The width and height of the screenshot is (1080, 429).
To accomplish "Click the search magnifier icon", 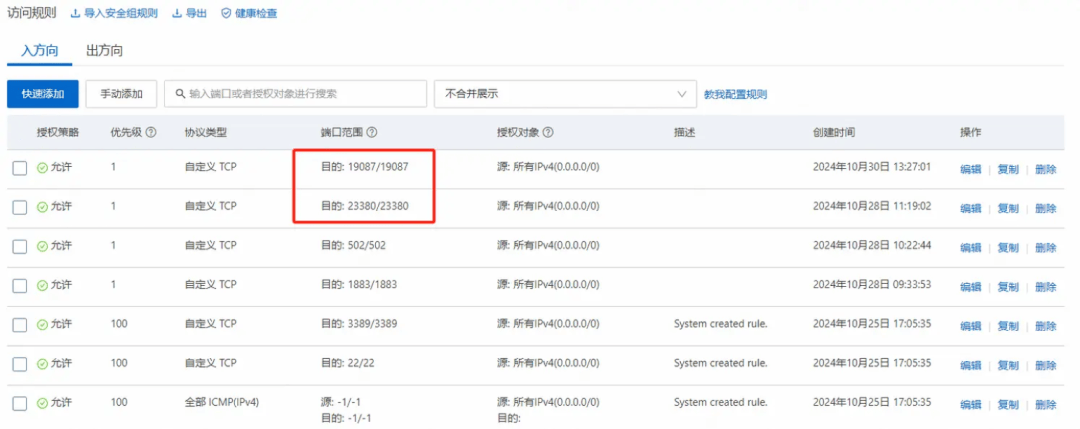I will 180,94.
